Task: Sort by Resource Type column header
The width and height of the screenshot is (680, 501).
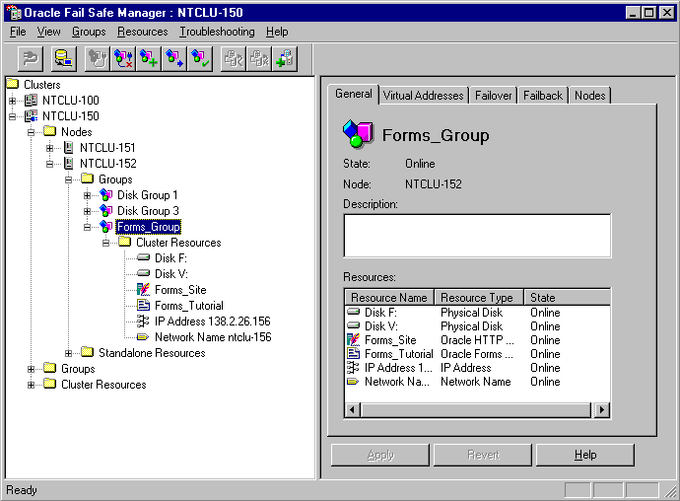Action: (x=479, y=298)
